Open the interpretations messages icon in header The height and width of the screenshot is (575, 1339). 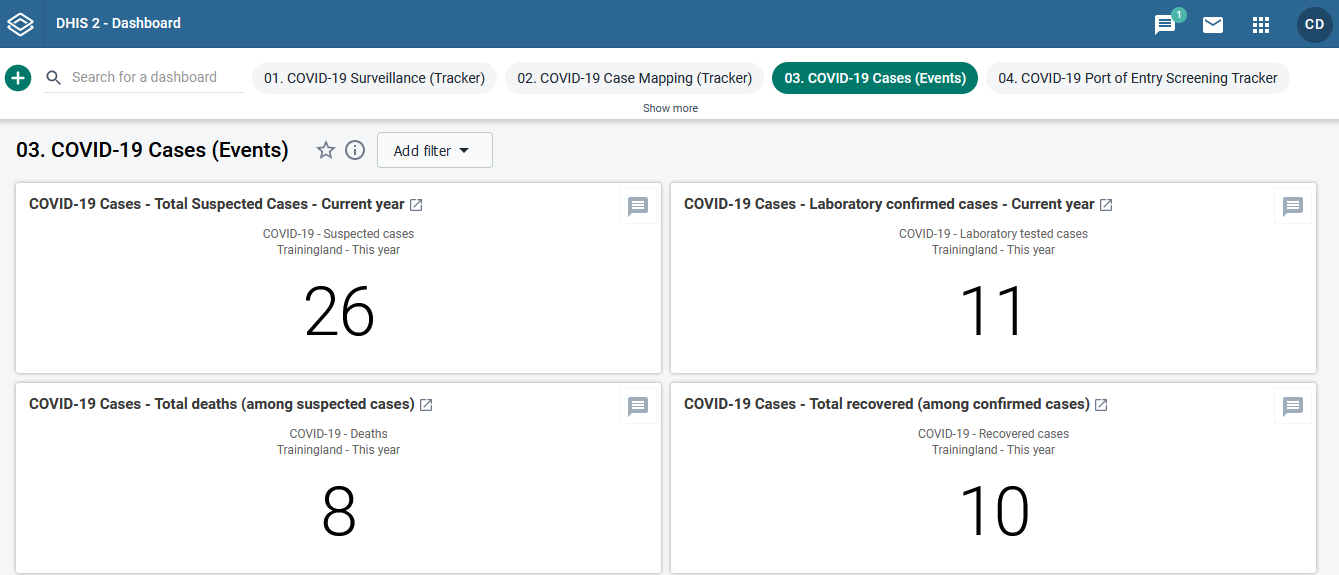point(1165,25)
